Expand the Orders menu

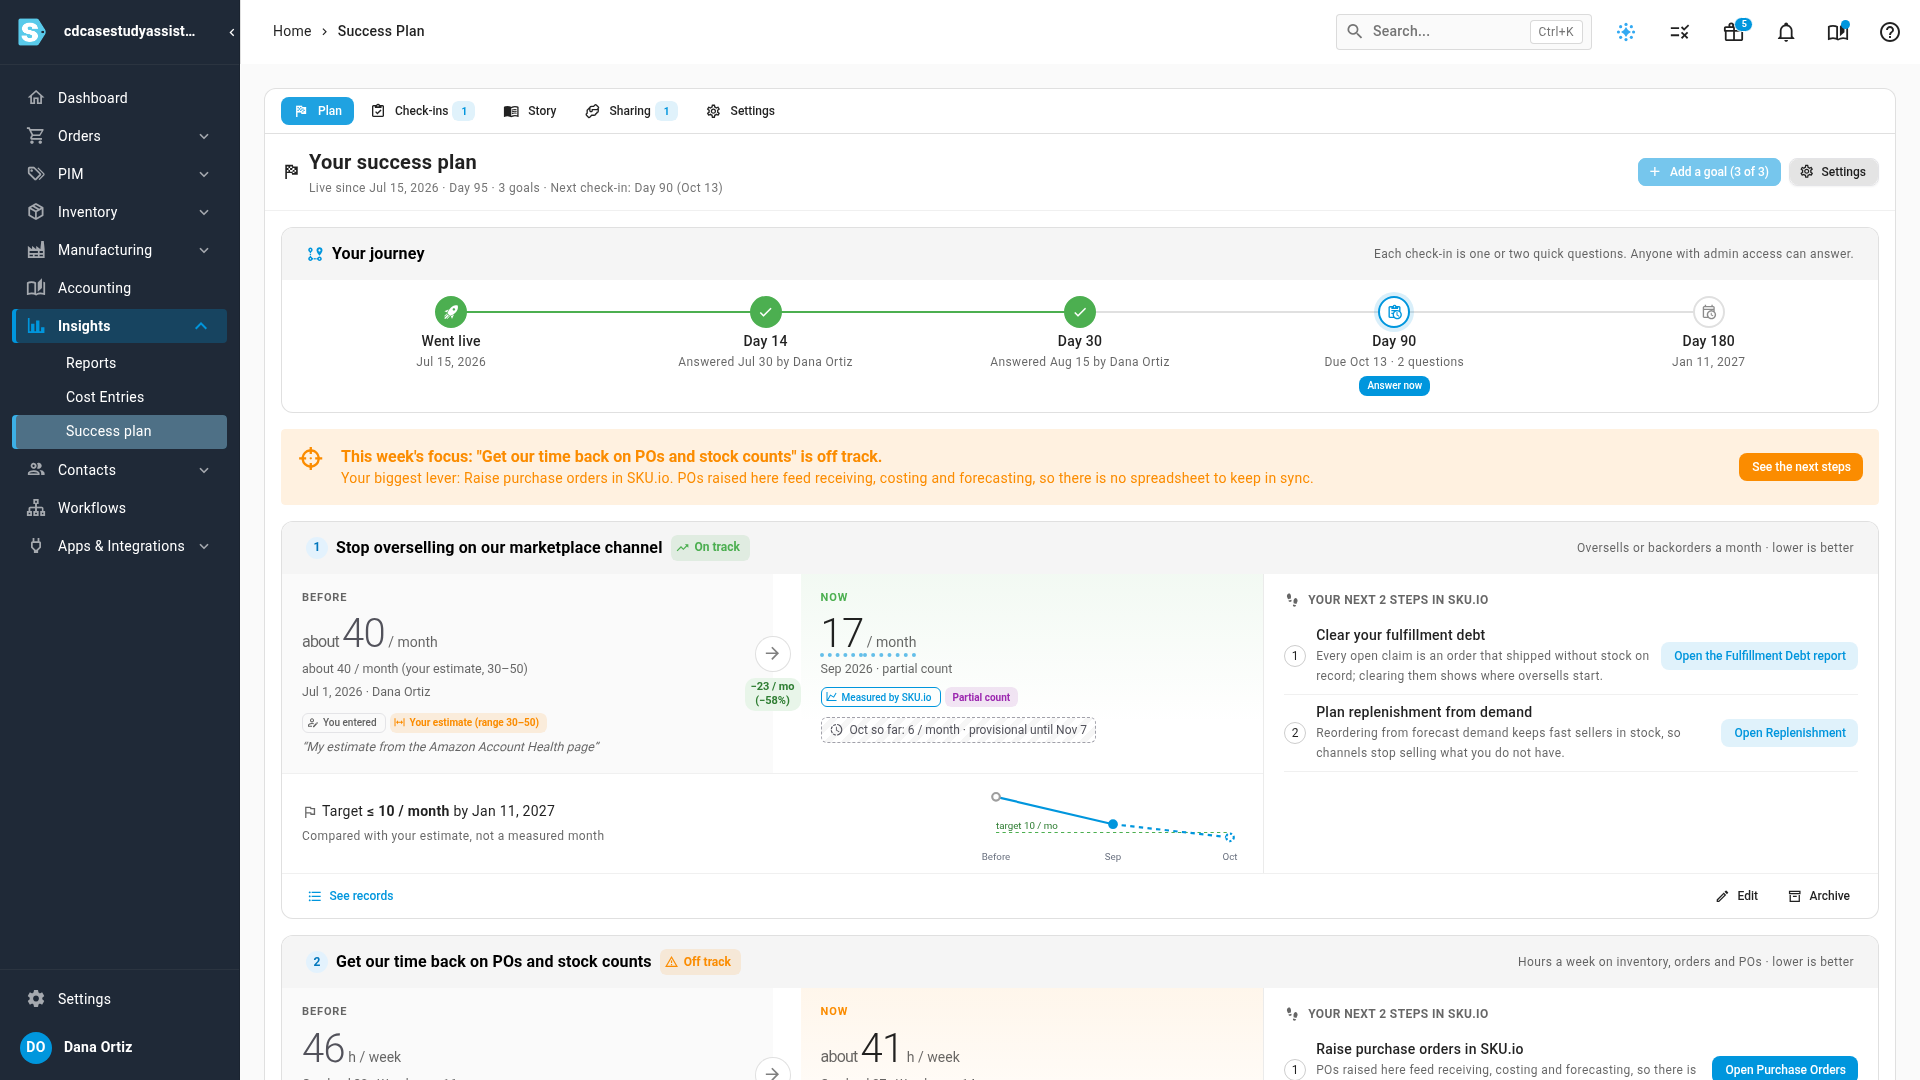click(x=204, y=136)
